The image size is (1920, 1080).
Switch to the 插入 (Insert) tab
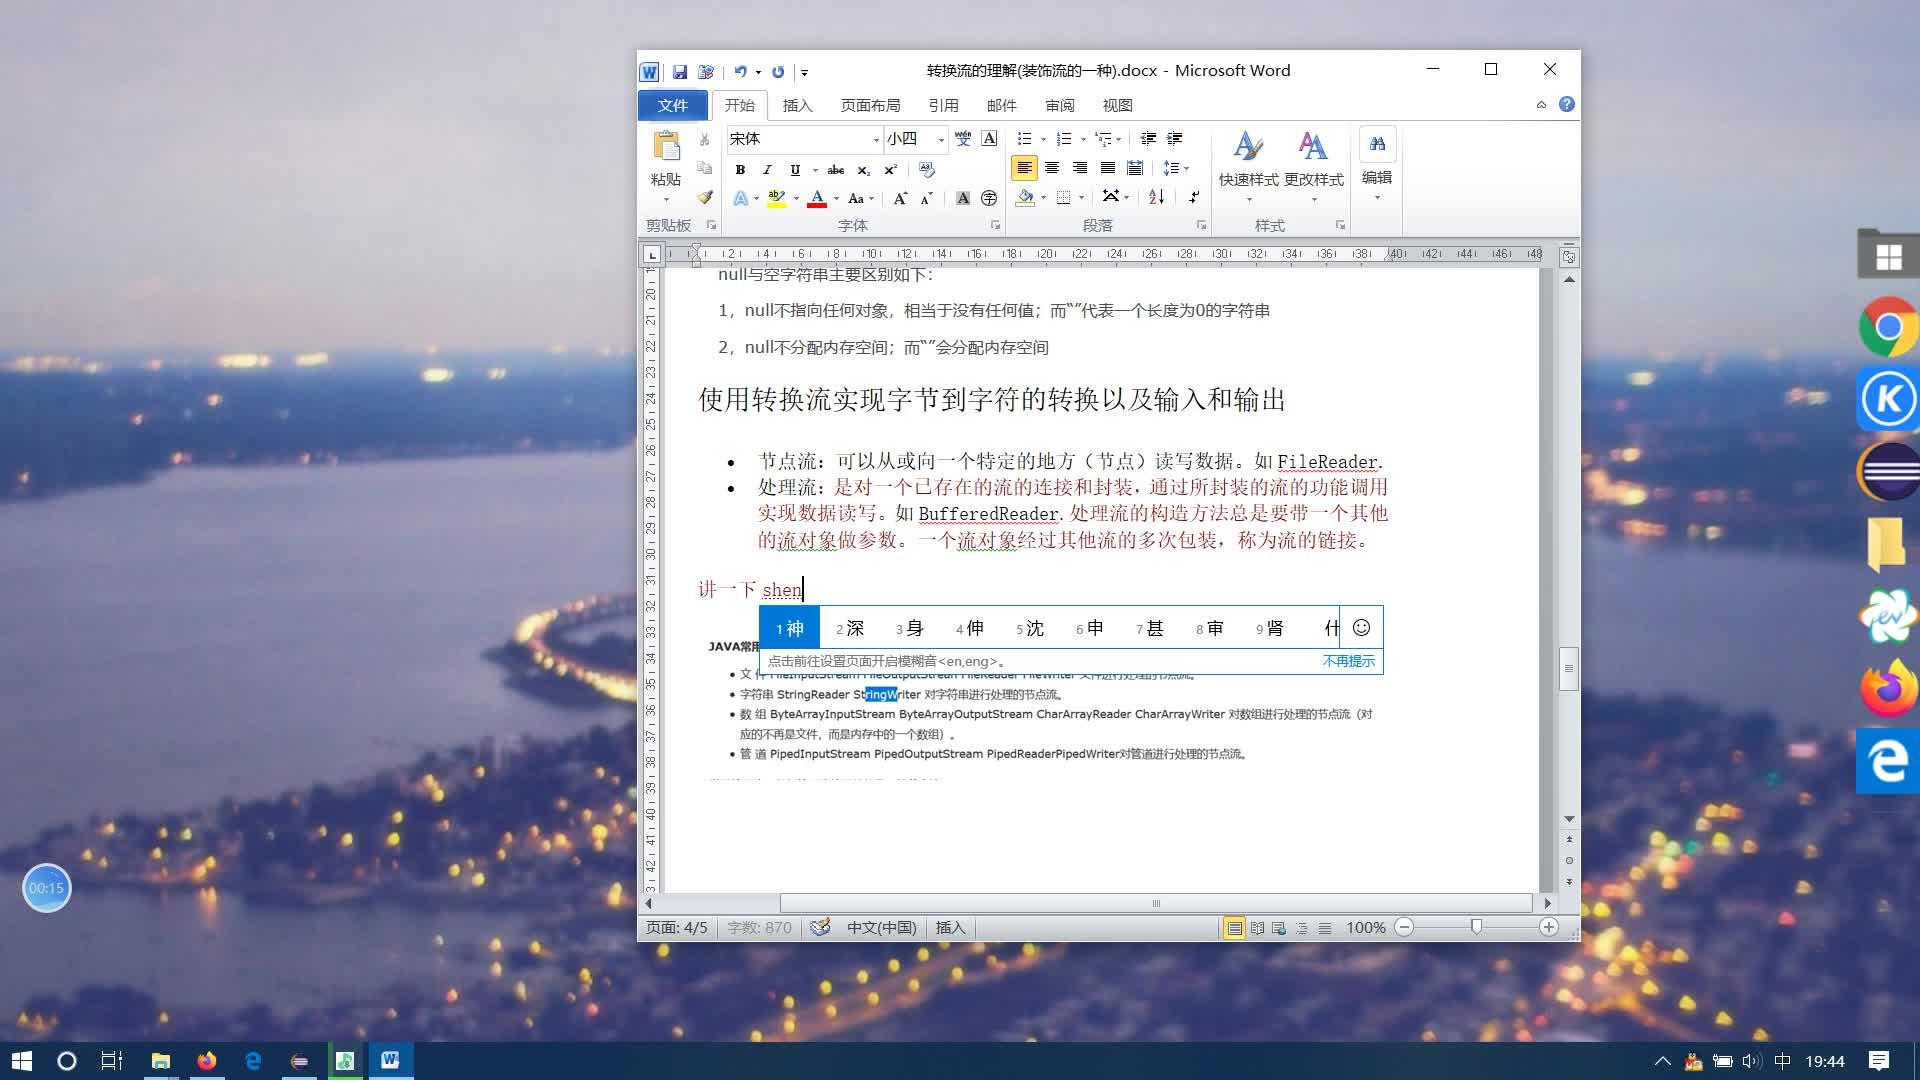pos(797,105)
